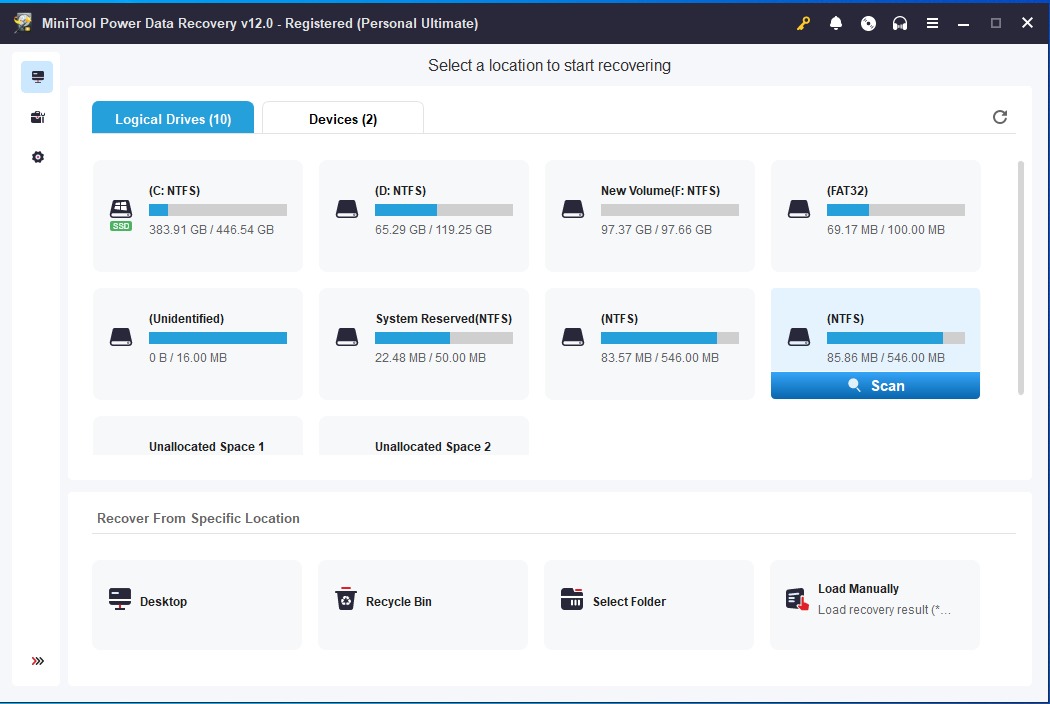The width and height of the screenshot is (1050, 704).
Task: Click C: drive usage bar
Action: pos(218,210)
